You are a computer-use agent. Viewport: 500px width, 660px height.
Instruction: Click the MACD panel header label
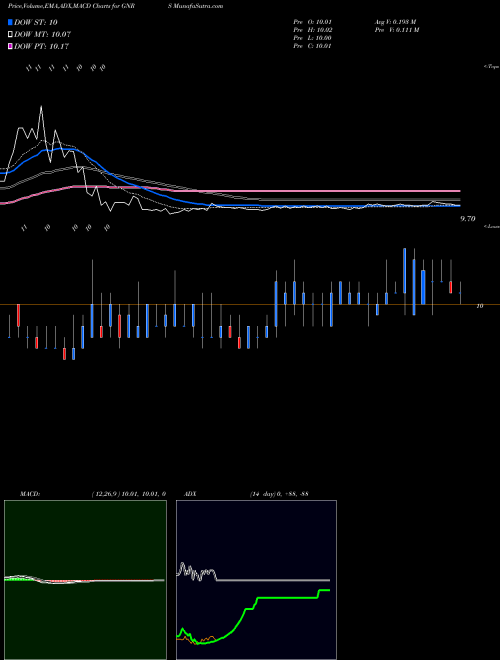[30, 494]
